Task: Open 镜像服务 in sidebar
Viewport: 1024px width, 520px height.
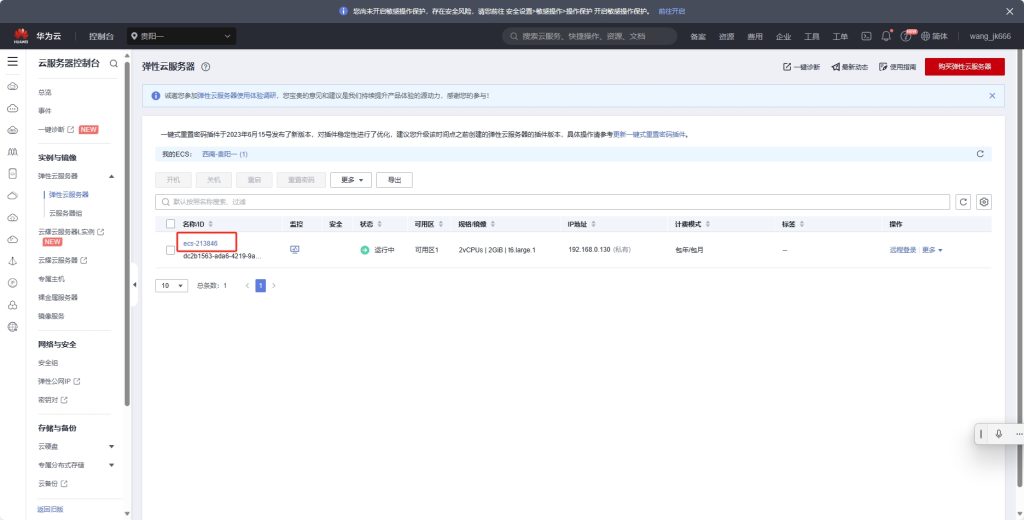Action: tap(51, 316)
